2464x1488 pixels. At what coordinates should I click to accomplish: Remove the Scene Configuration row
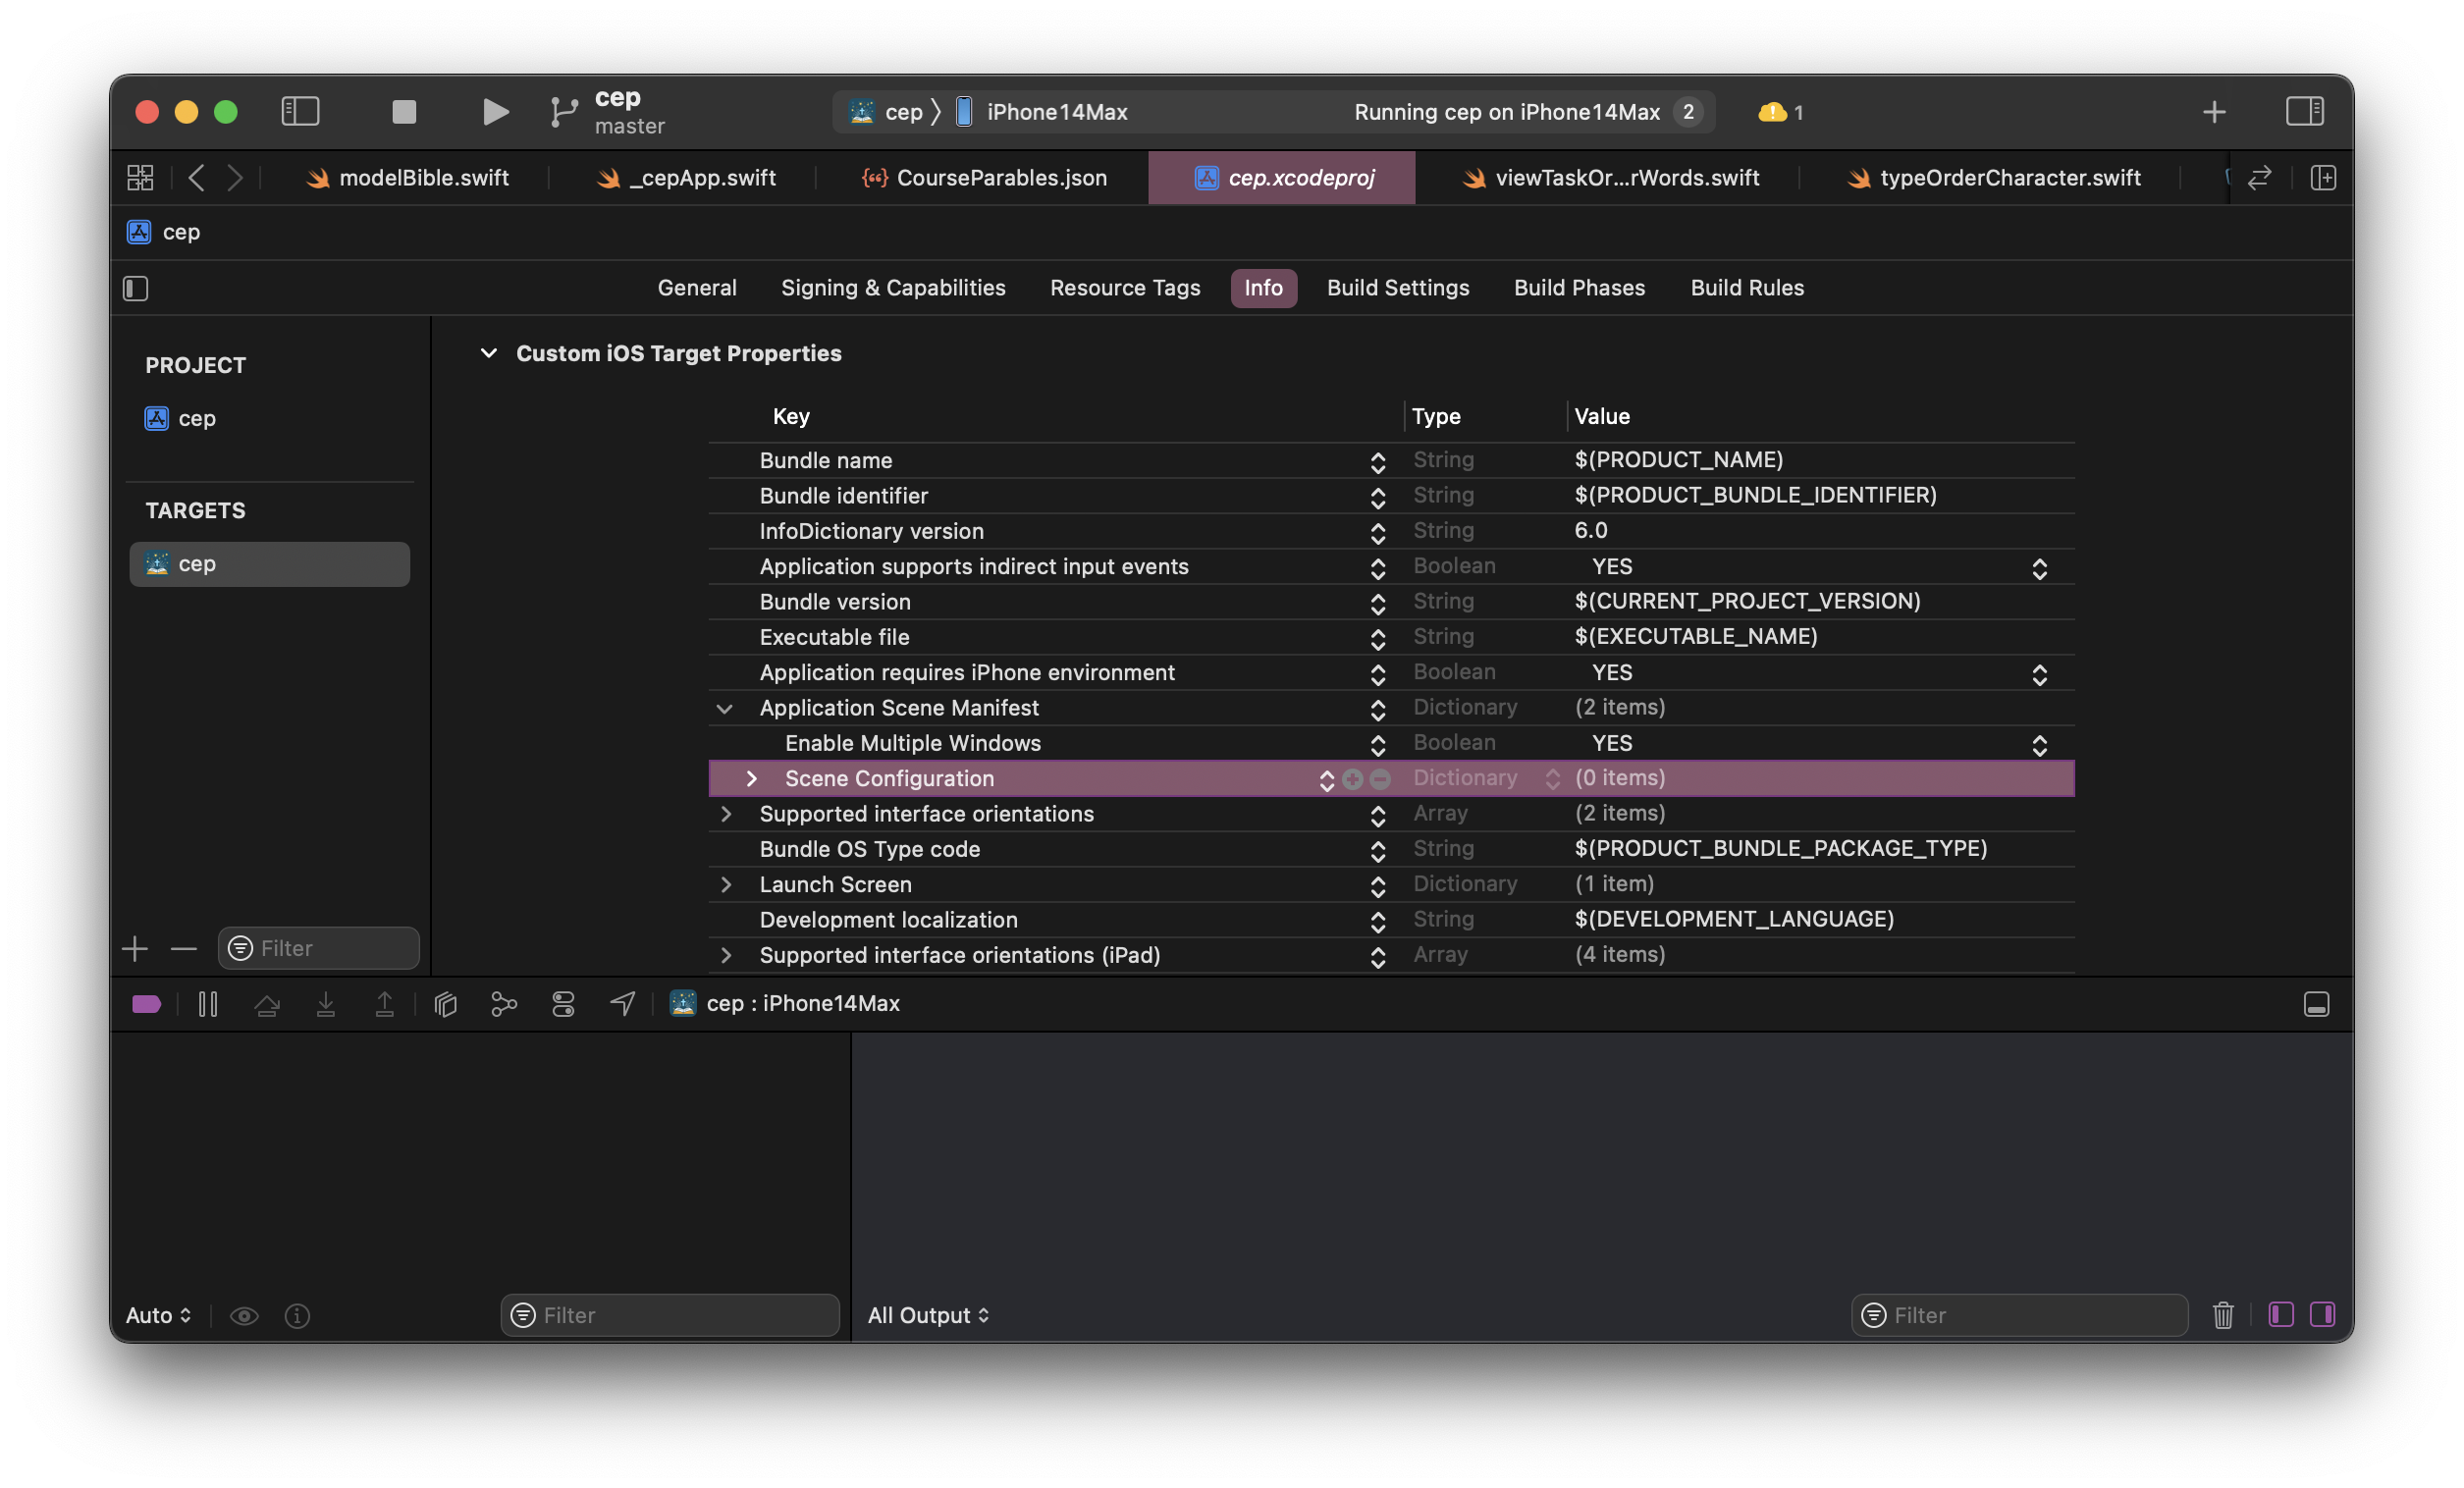(1380, 779)
